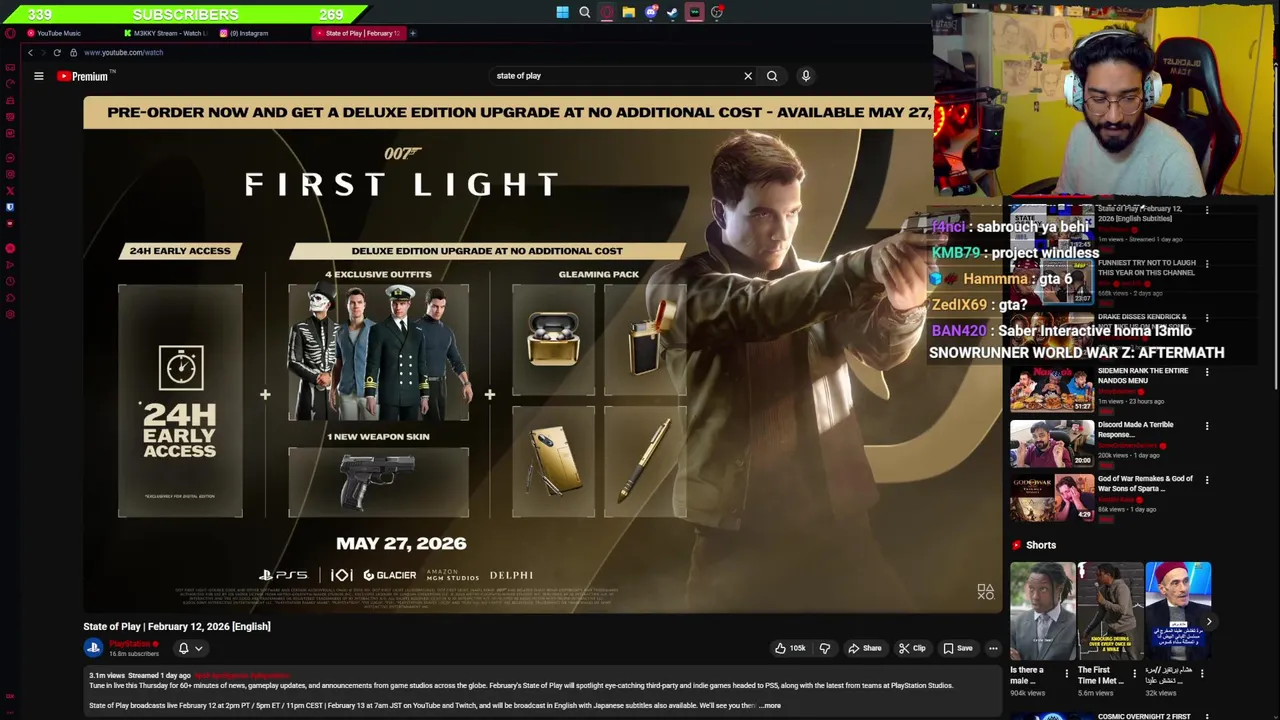Open 'Cosmic Overnight 2 First' video title
1280x720 pixels.
coord(1143,716)
